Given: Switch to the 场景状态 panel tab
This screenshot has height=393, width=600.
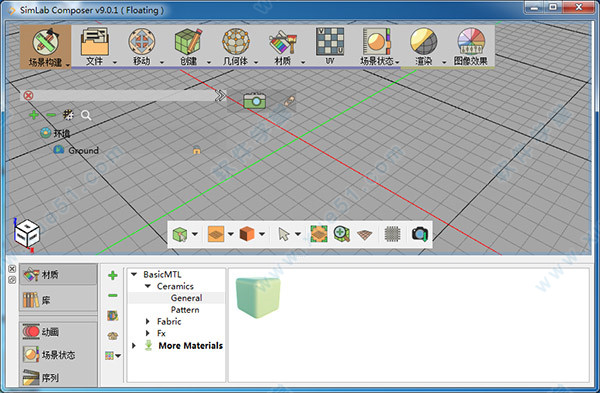Looking at the screenshot, I should [x=58, y=355].
